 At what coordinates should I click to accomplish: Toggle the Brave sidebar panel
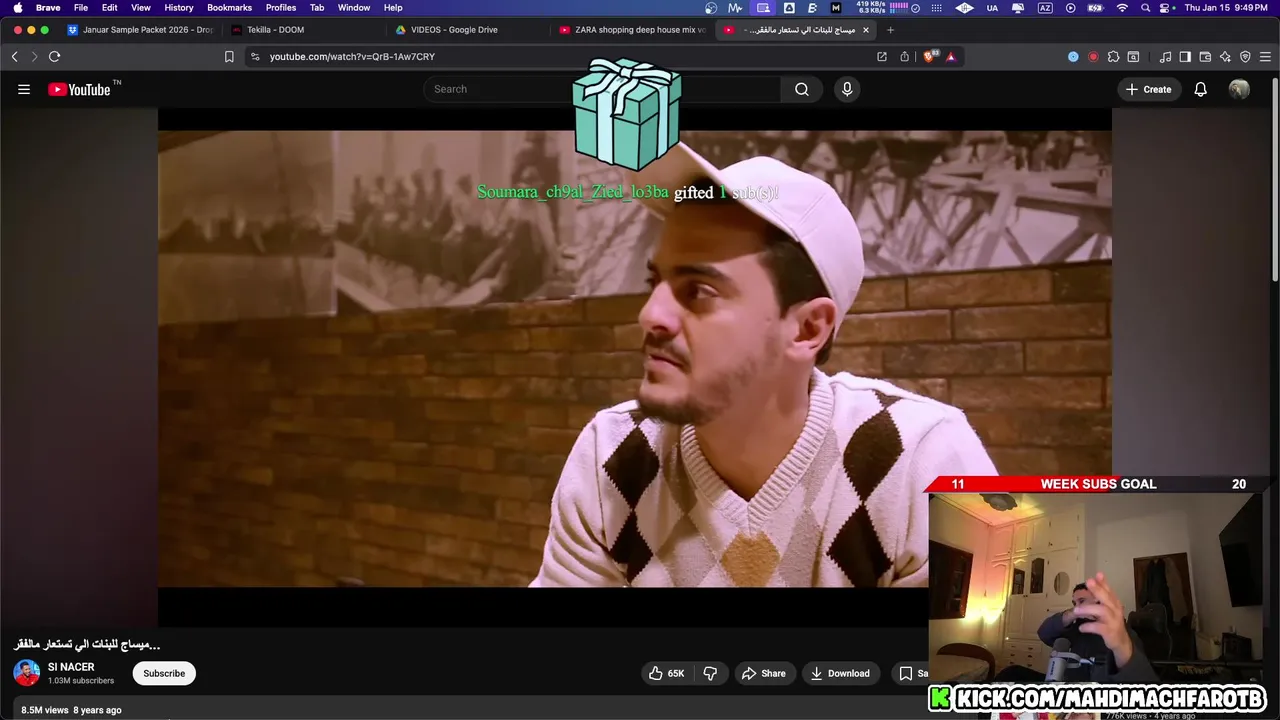1185,57
